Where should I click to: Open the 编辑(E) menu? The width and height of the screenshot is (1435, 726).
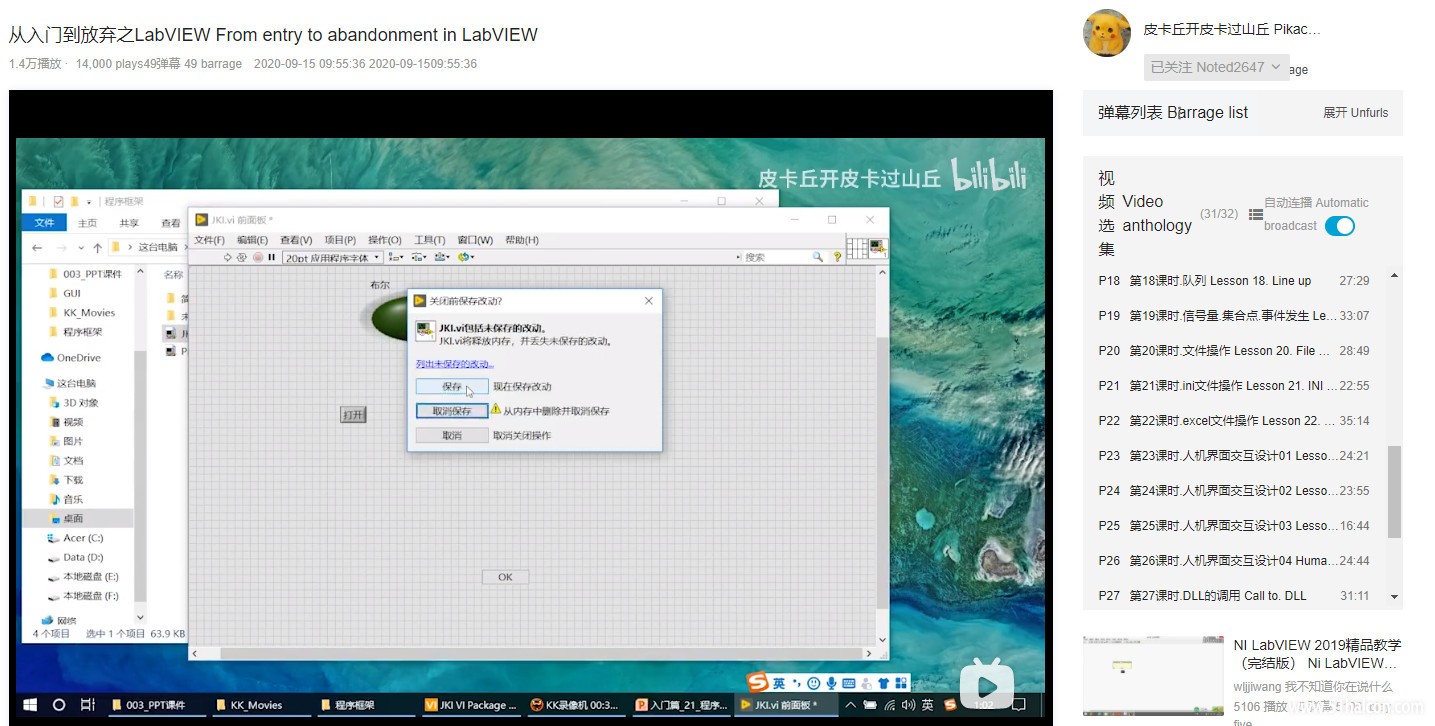coord(252,240)
